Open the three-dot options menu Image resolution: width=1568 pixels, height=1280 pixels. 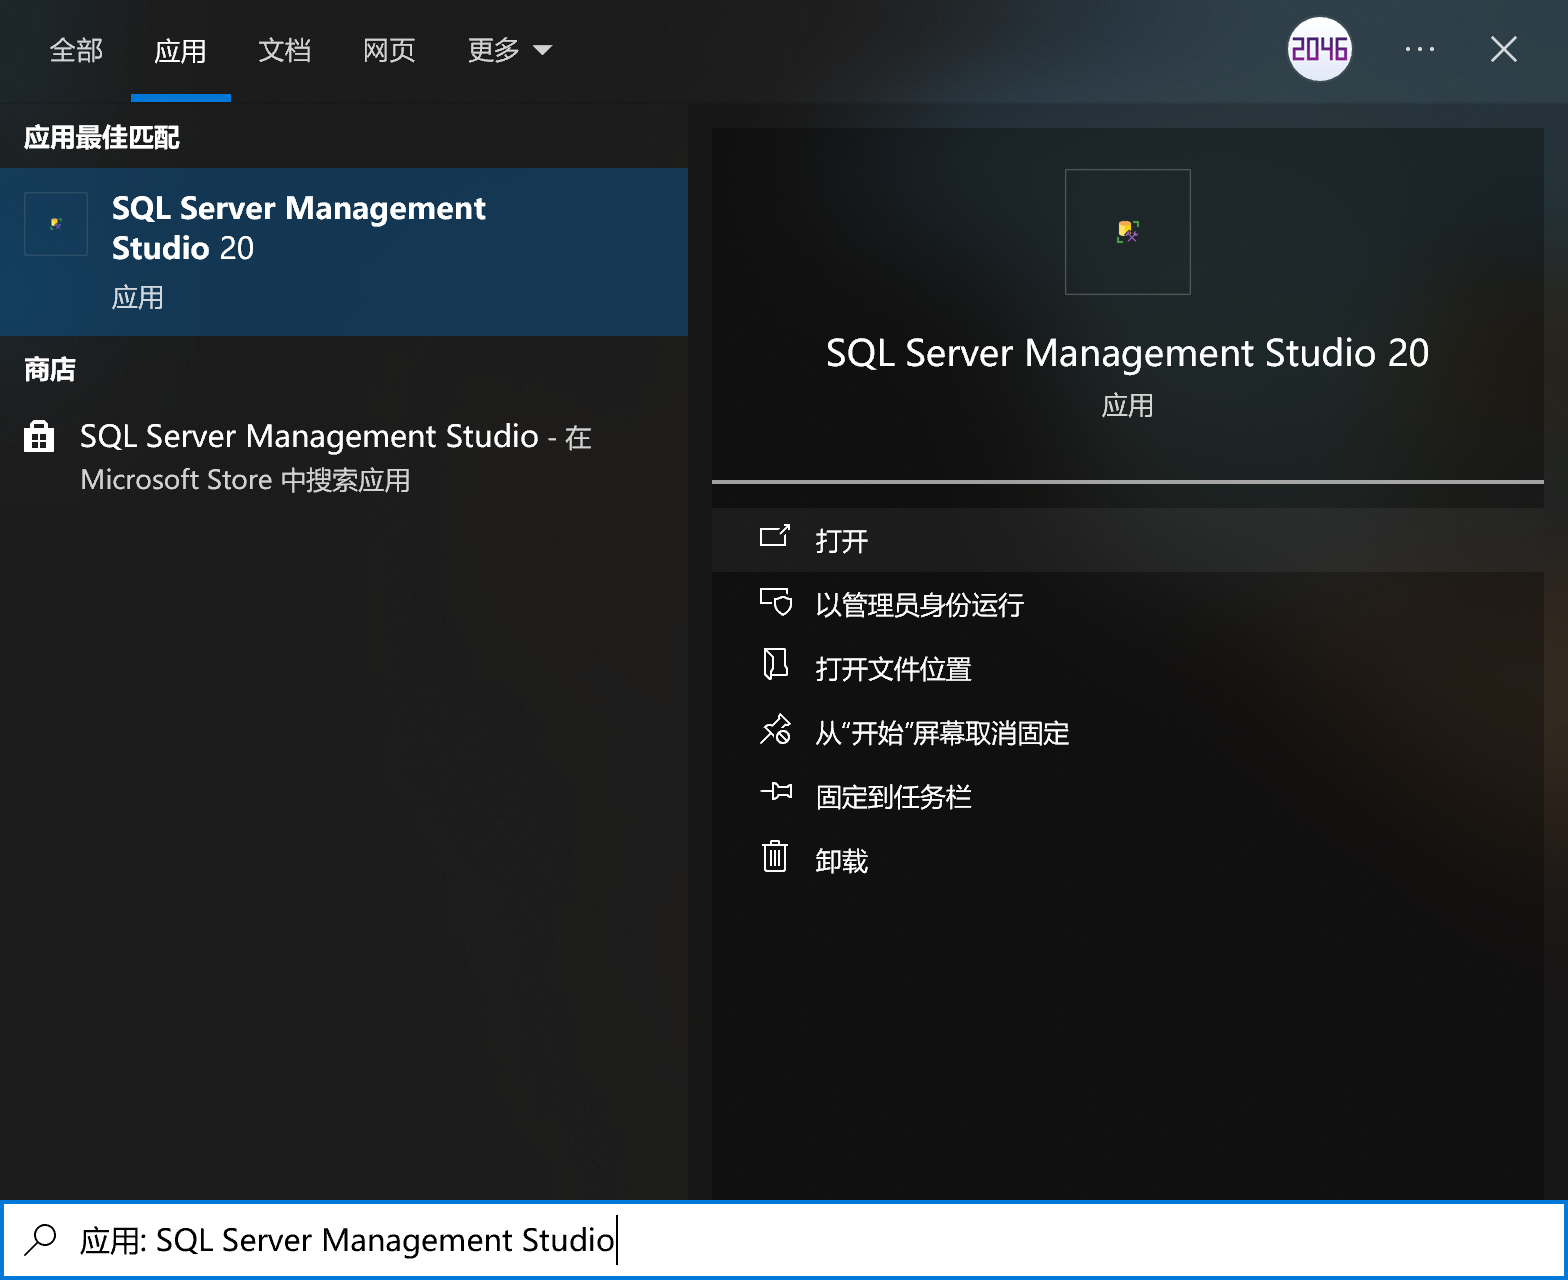[1419, 49]
